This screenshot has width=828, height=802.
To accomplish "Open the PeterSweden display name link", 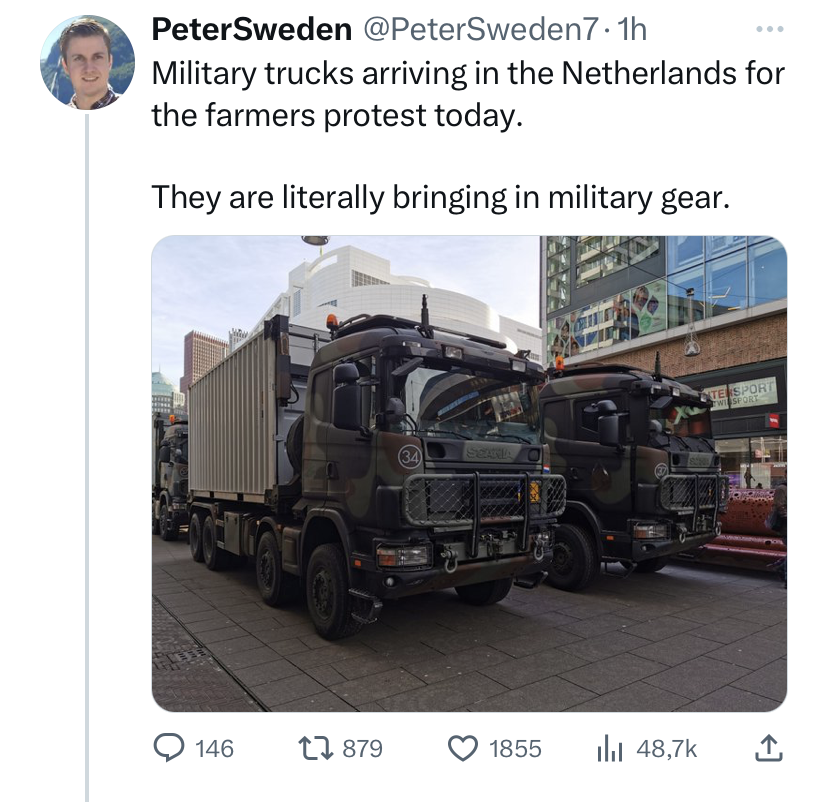I will (x=251, y=29).
